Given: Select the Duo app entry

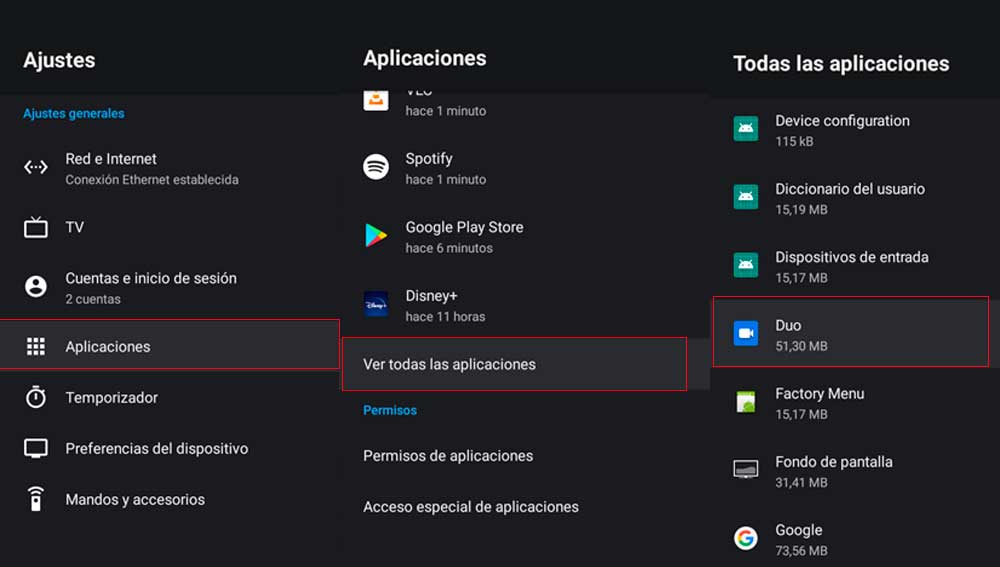Looking at the screenshot, I should coord(851,332).
